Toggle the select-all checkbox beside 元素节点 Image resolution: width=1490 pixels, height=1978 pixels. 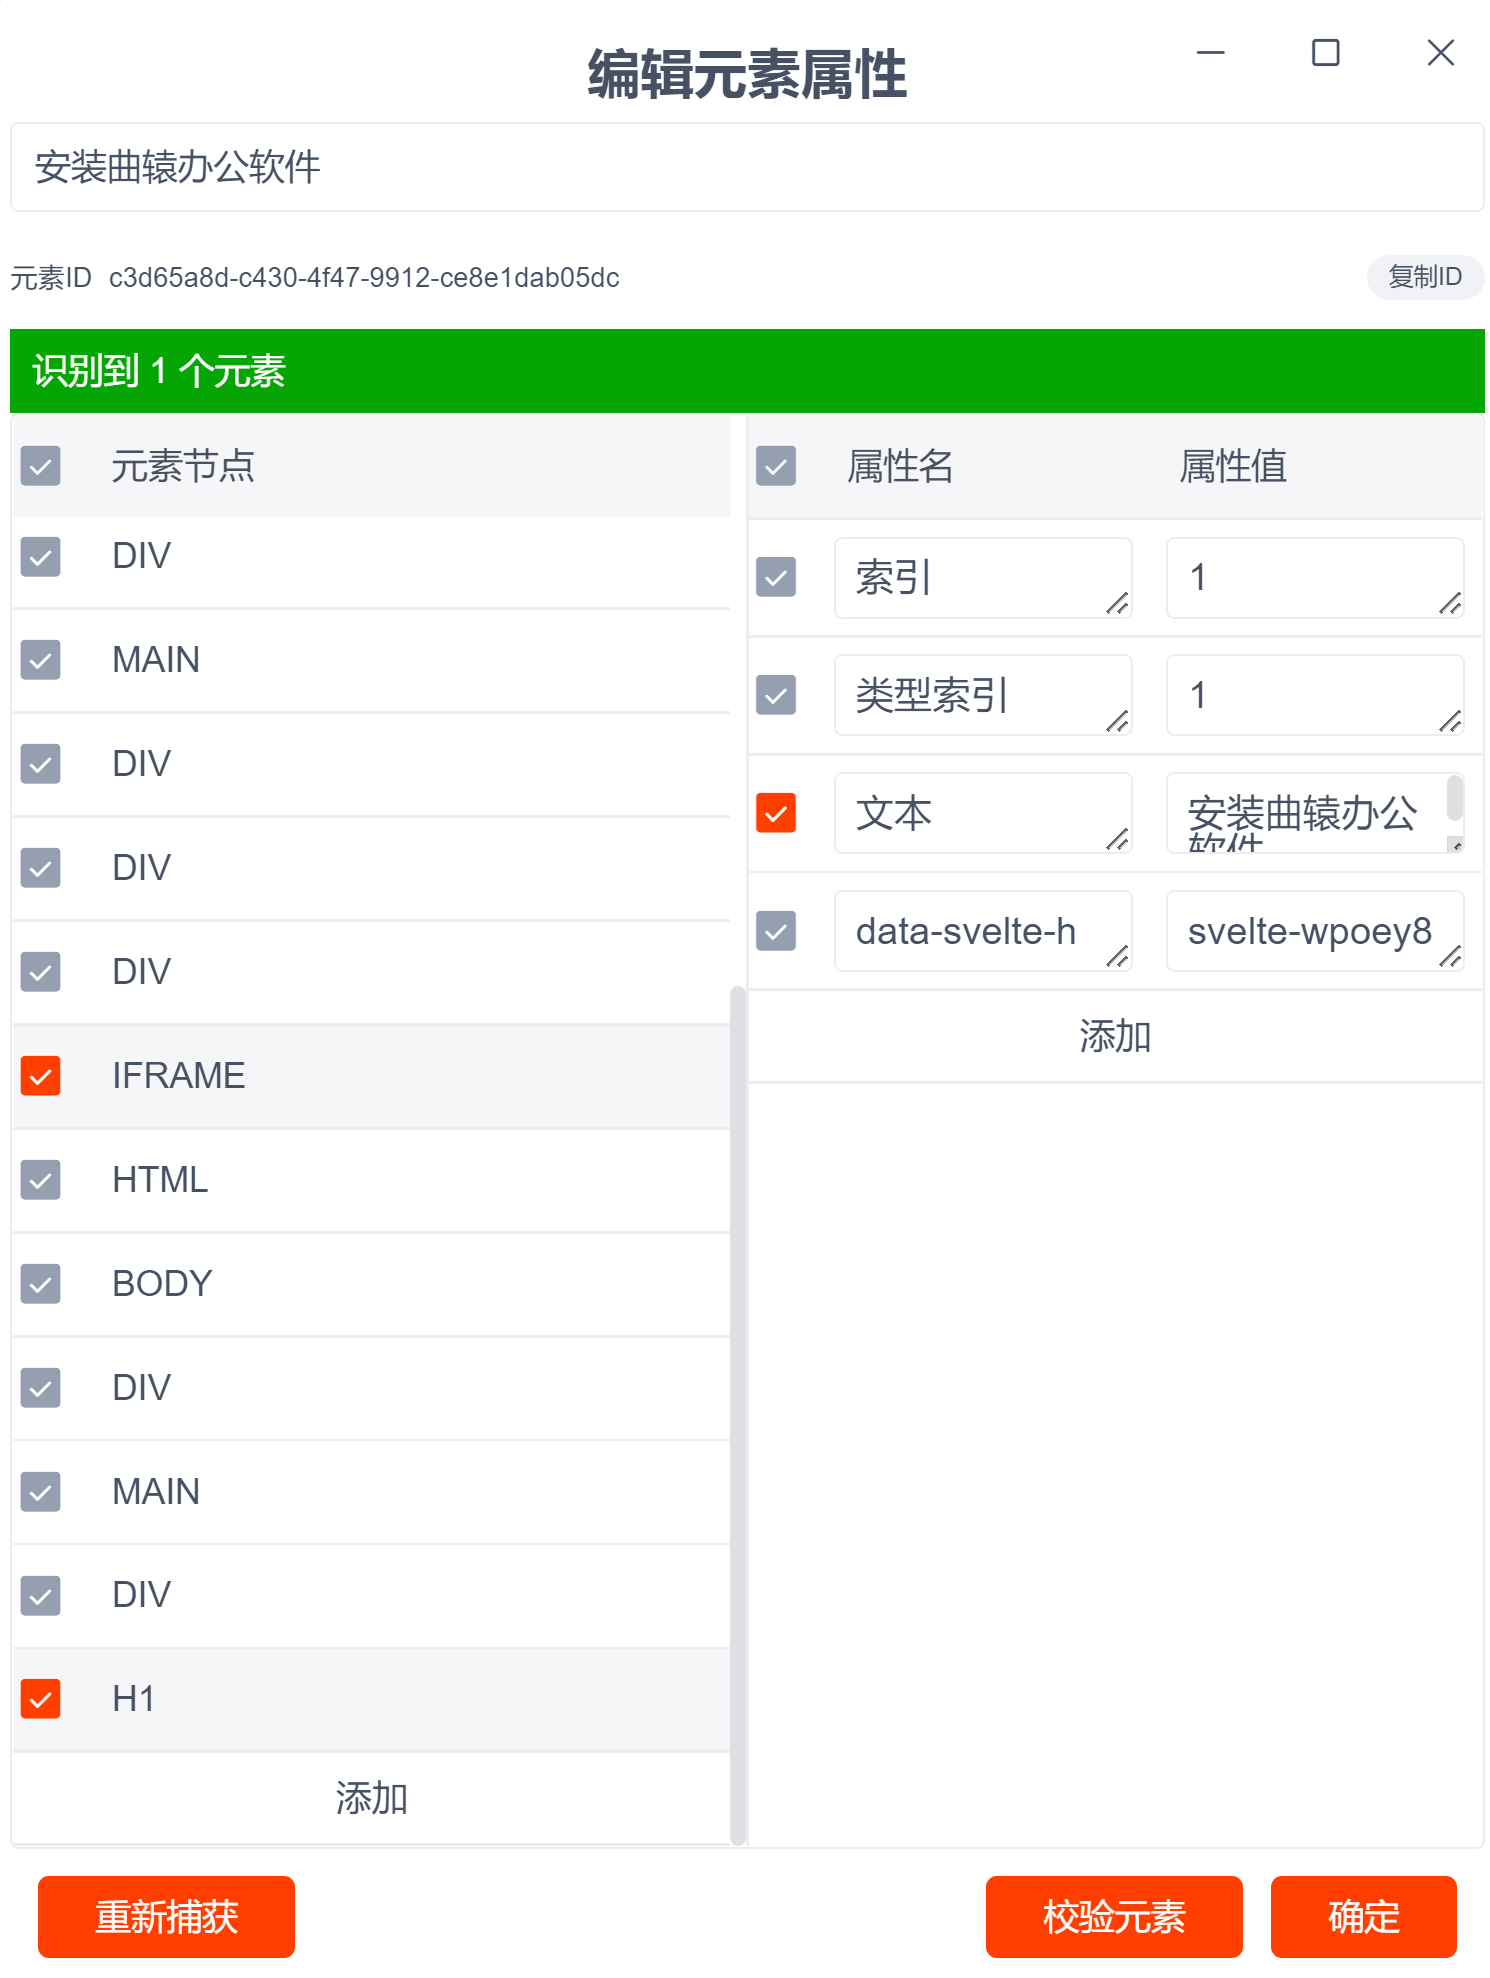(41, 466)
